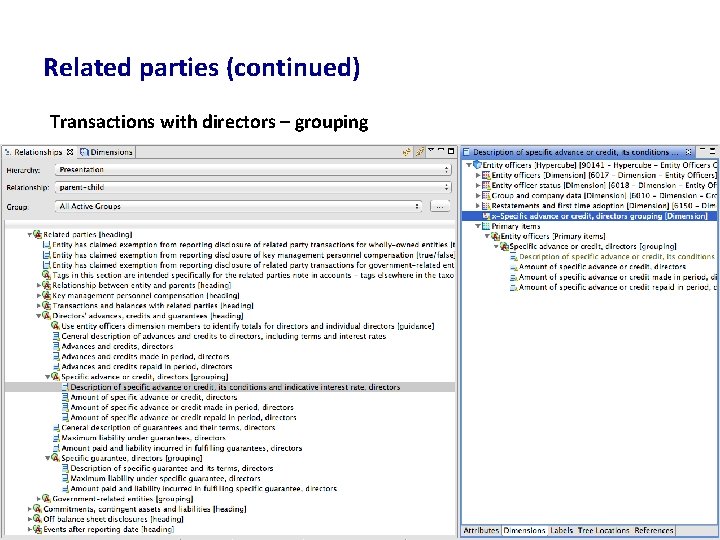Viewport: 720px width, 540px height.
Task: Close the Relationships tab with its X
Action: pyautogui.click(x=70, y=152)
